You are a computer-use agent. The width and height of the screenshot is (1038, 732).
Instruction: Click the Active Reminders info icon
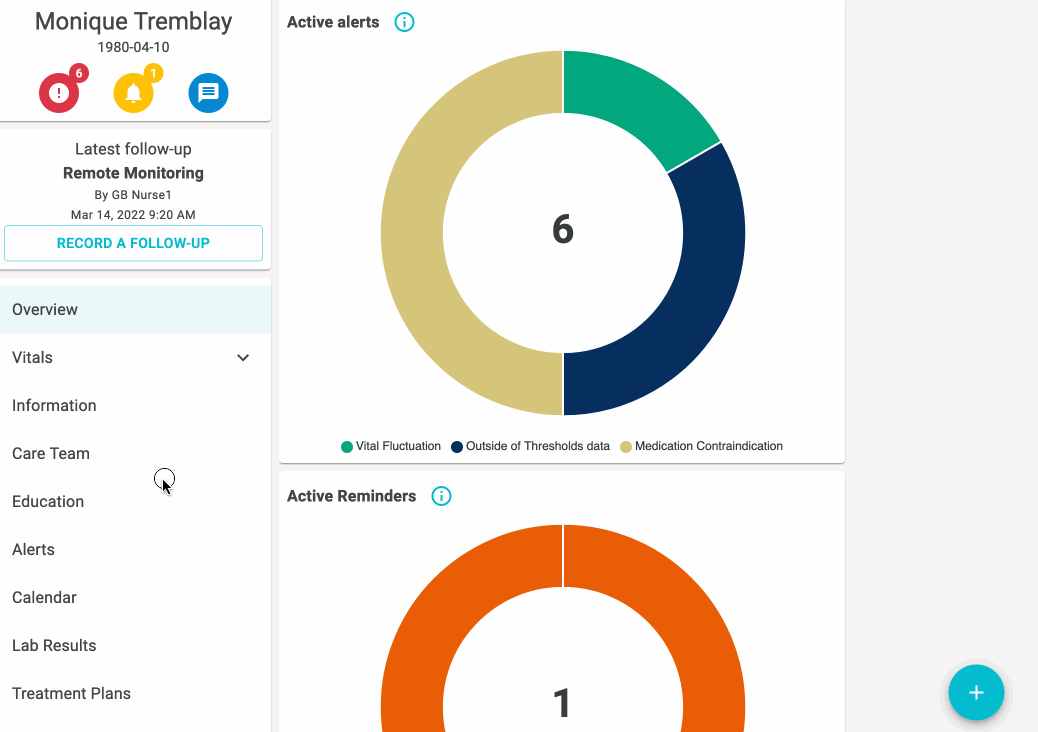point(442,496)
